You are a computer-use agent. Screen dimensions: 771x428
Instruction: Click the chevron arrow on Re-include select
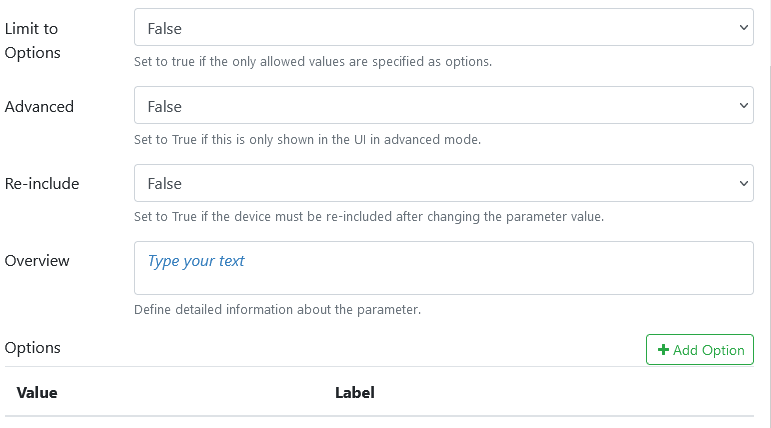[x=743, y=184]
